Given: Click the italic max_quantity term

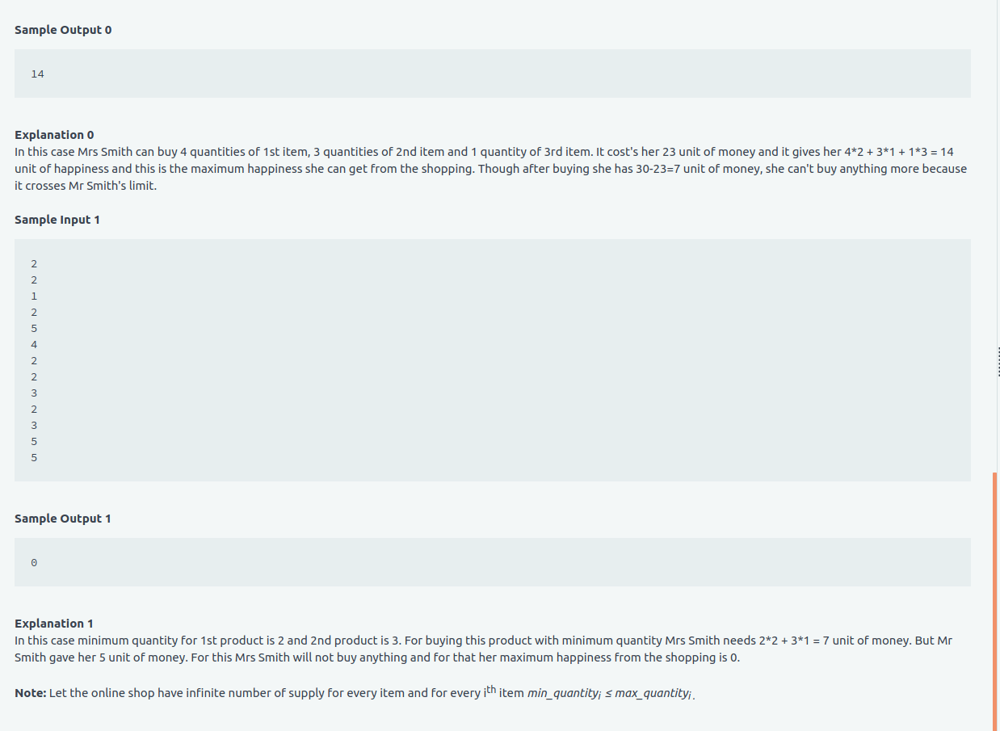Looking at the screenshot, I should (654, 693).
